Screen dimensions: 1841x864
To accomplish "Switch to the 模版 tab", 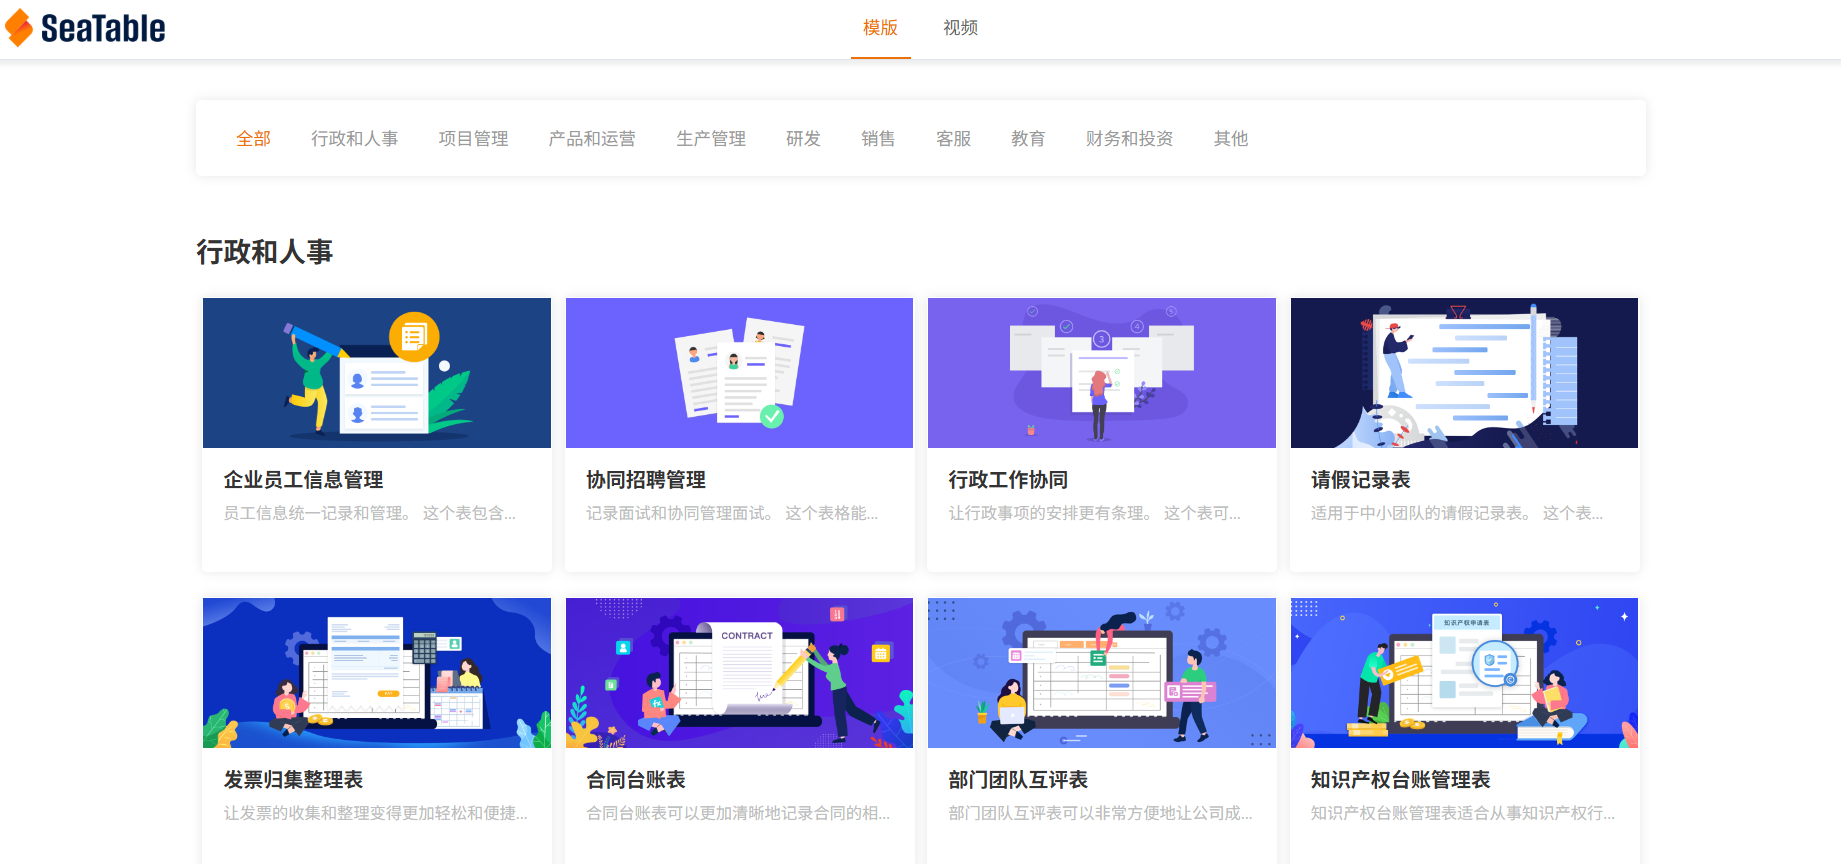I will click(880, 28).
